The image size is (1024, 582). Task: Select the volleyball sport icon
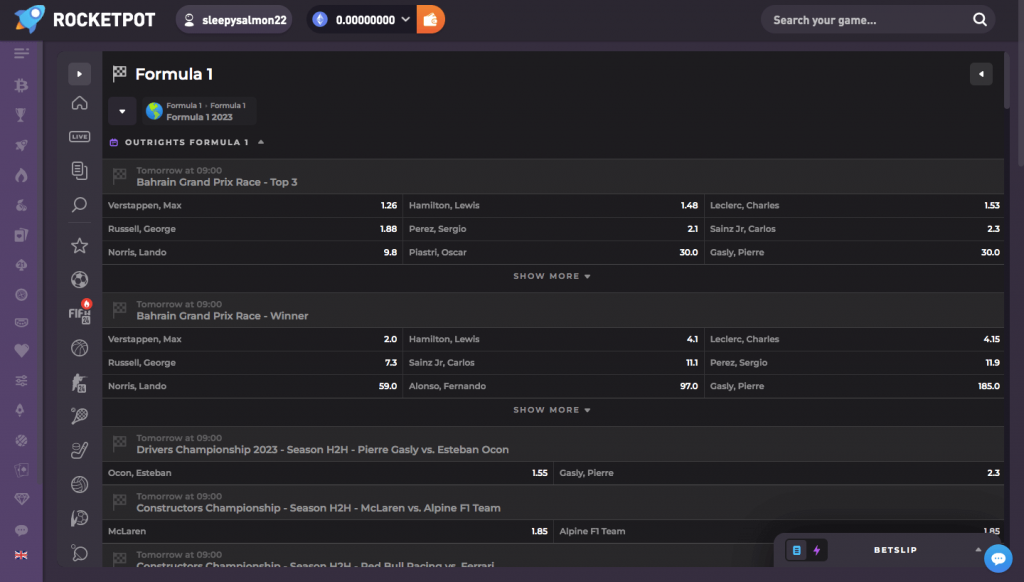point(80,484)
